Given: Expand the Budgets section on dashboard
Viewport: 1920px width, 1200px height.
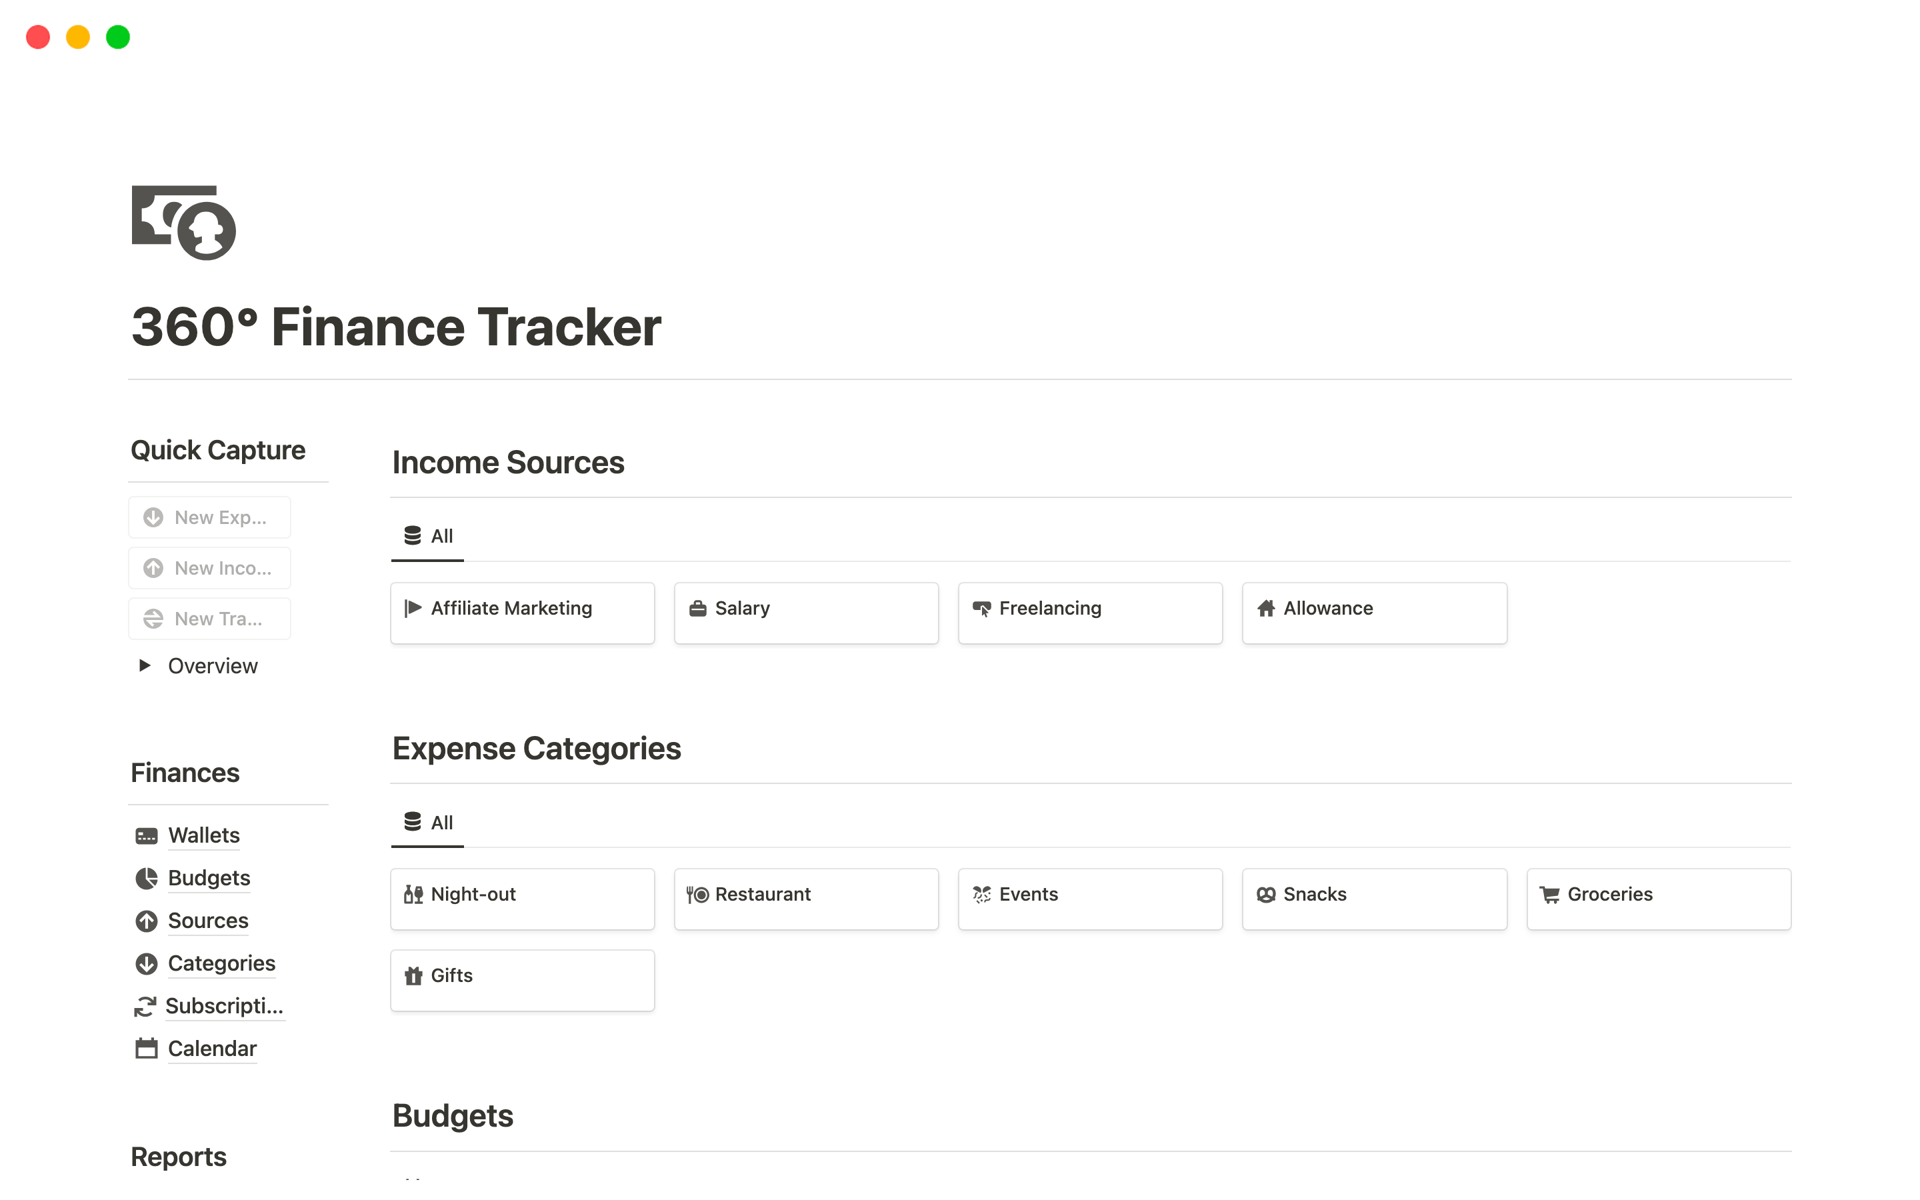Looking at the screenshot, I should click(x=452, y=1114).
